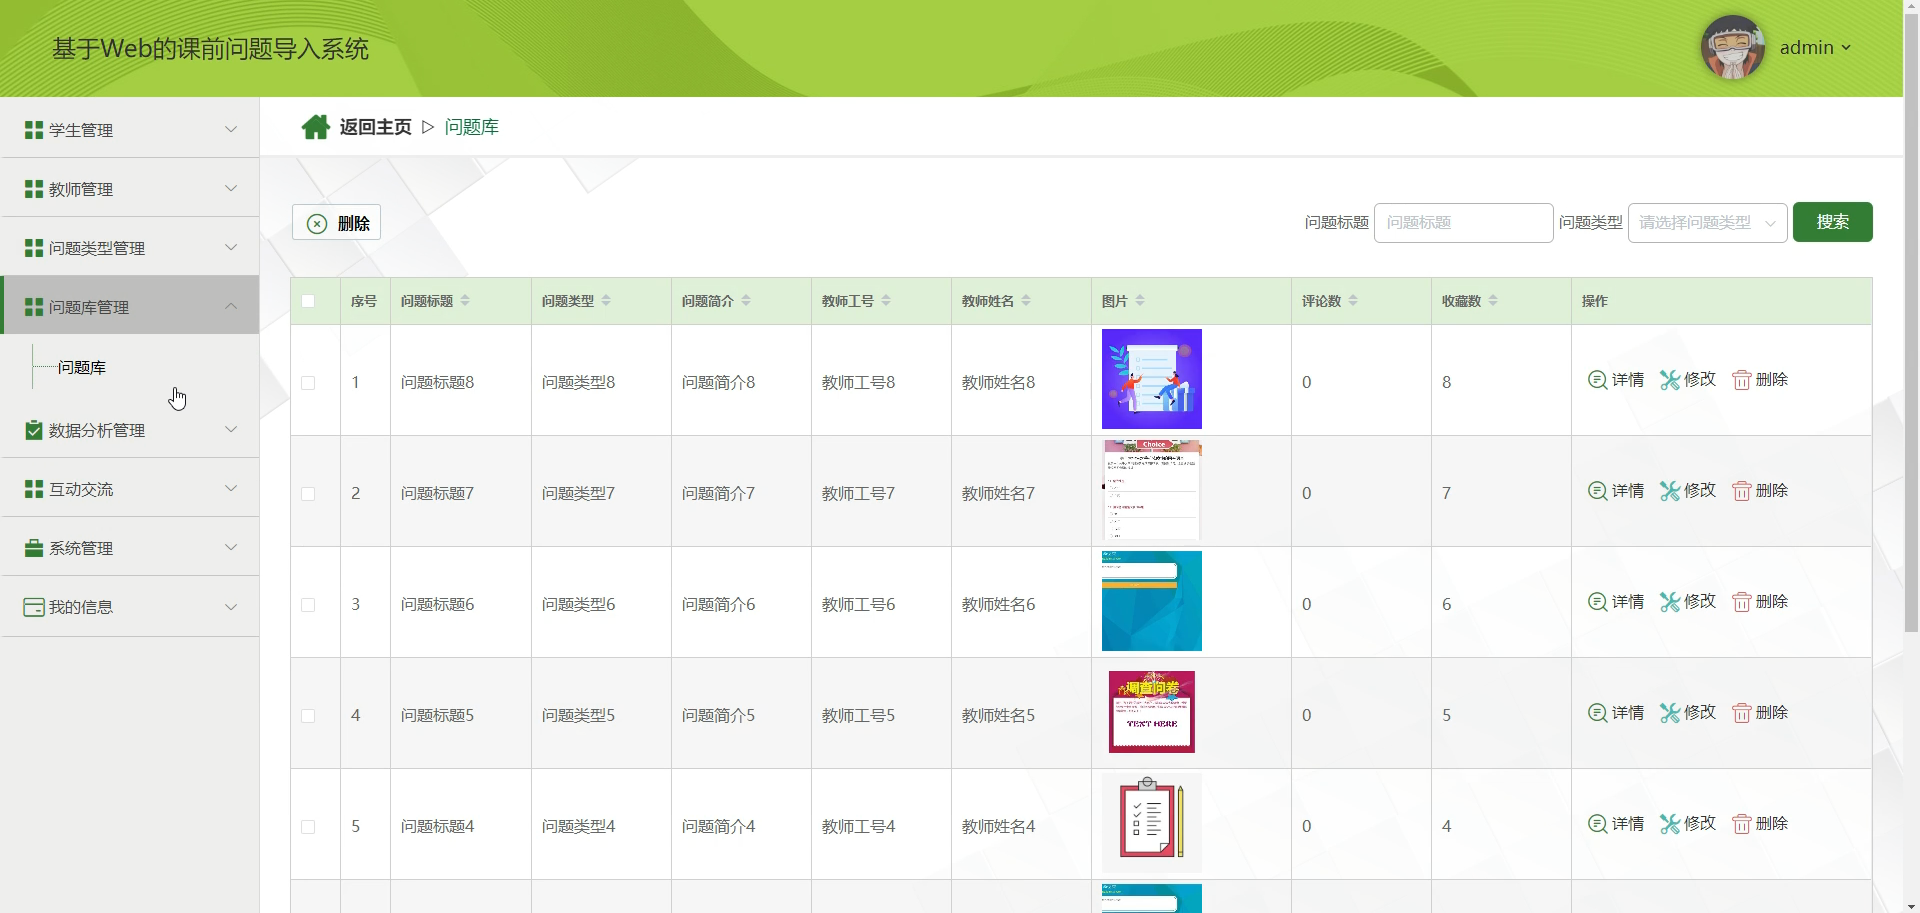Click the 删除 trash icon for 问题标题8
The width and height of the screenshot is (1920, 913).
[x=1741, y=380]
